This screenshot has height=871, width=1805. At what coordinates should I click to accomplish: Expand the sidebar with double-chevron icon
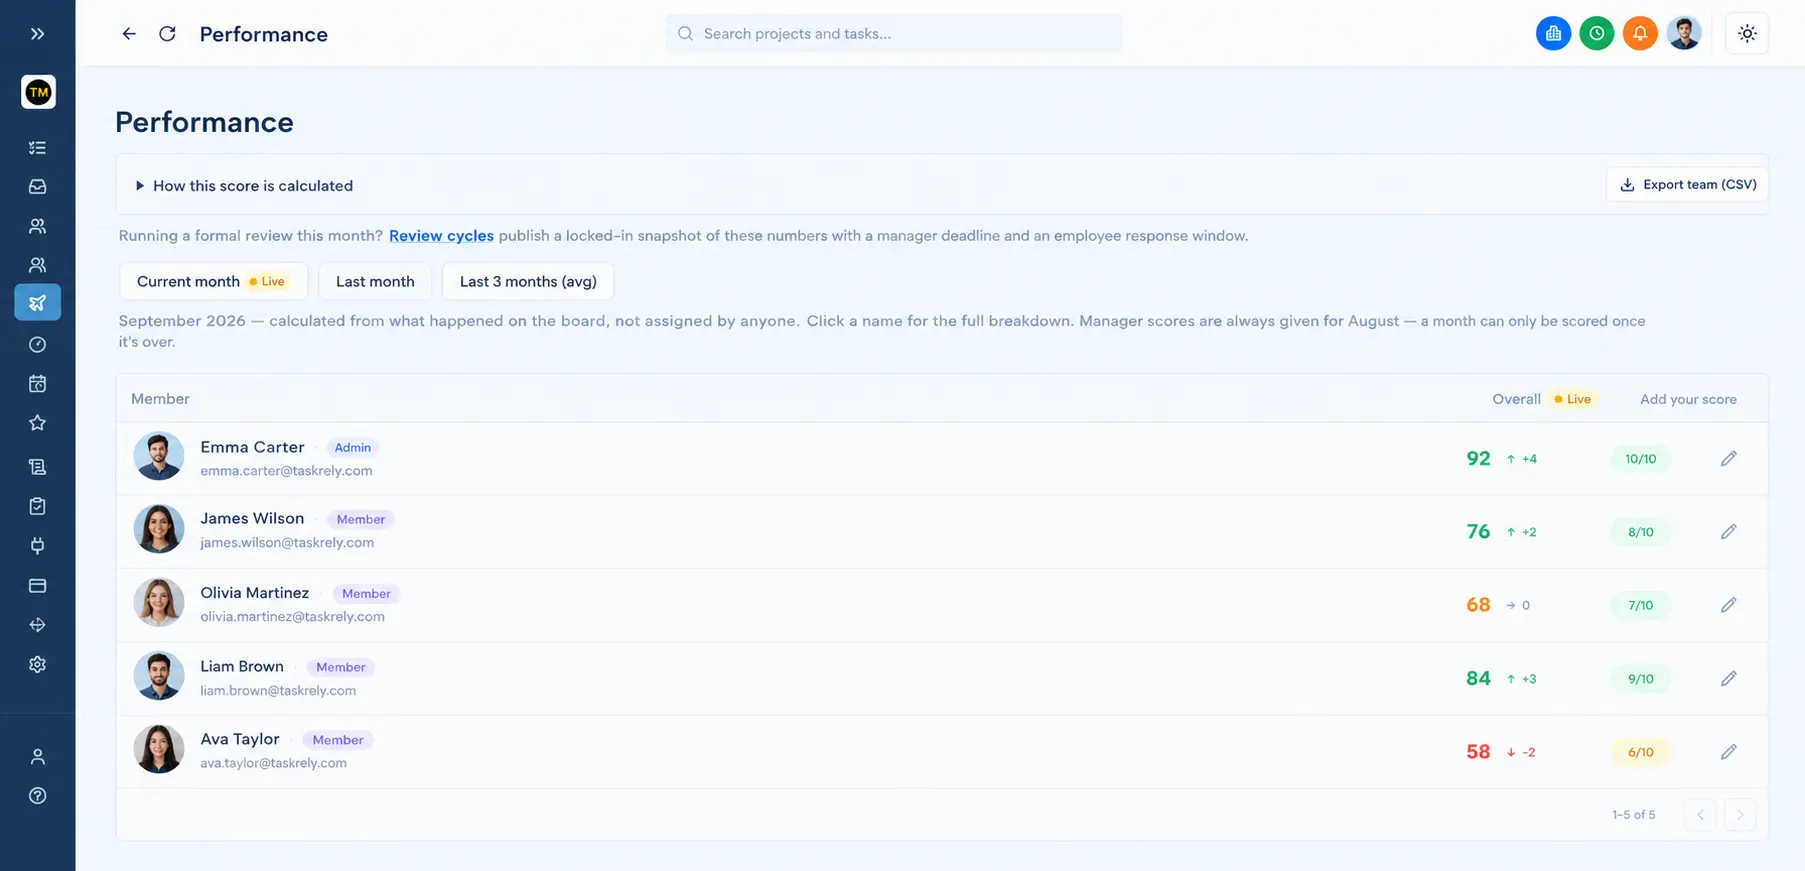(x=37, y=34)
